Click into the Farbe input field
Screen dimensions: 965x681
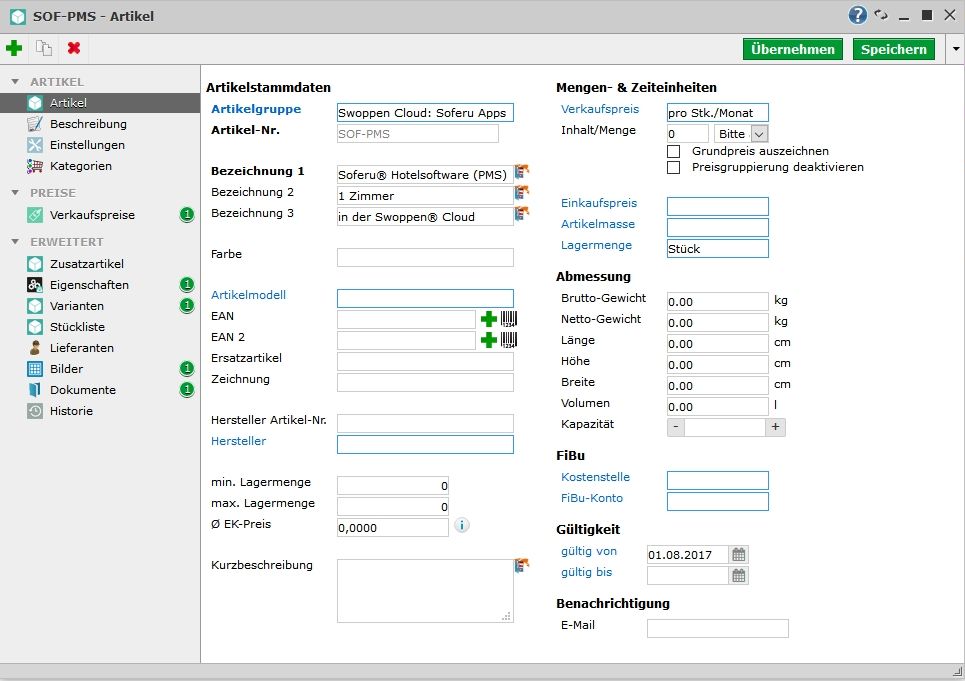(425, 257)
